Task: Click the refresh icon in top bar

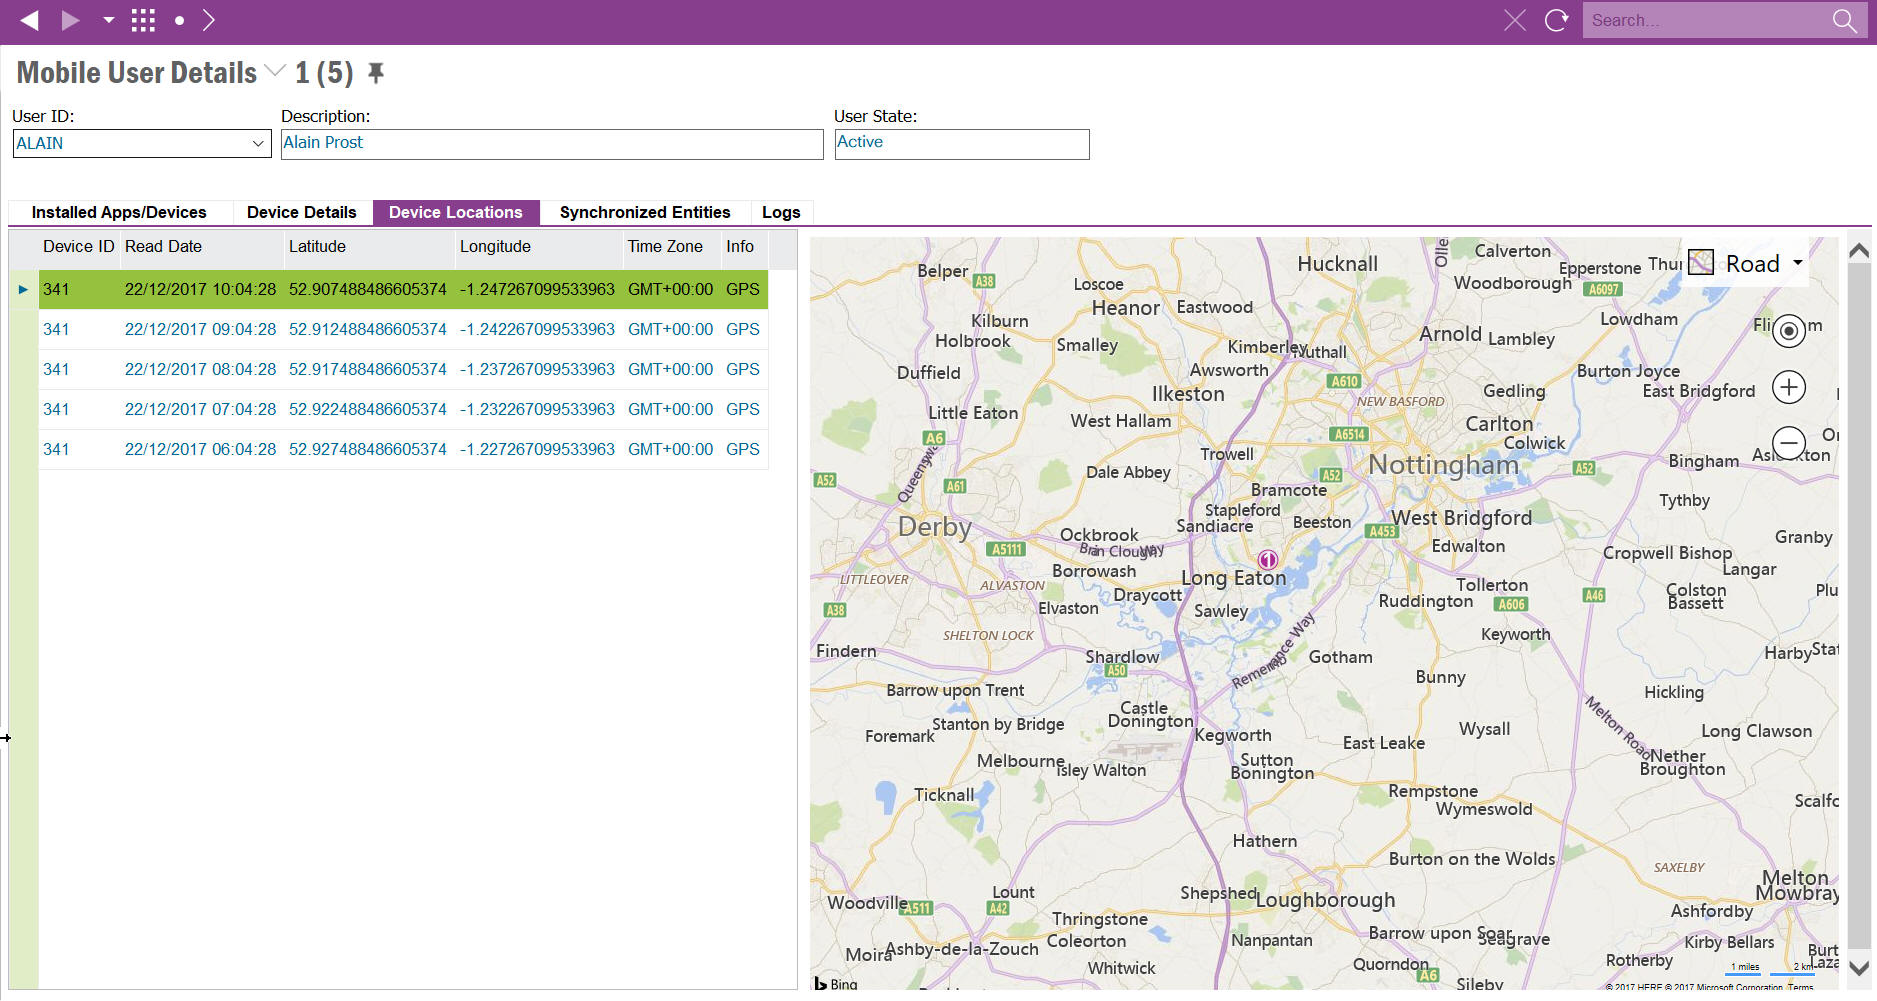Action: pyautogui.click(x=1556, y=20)
